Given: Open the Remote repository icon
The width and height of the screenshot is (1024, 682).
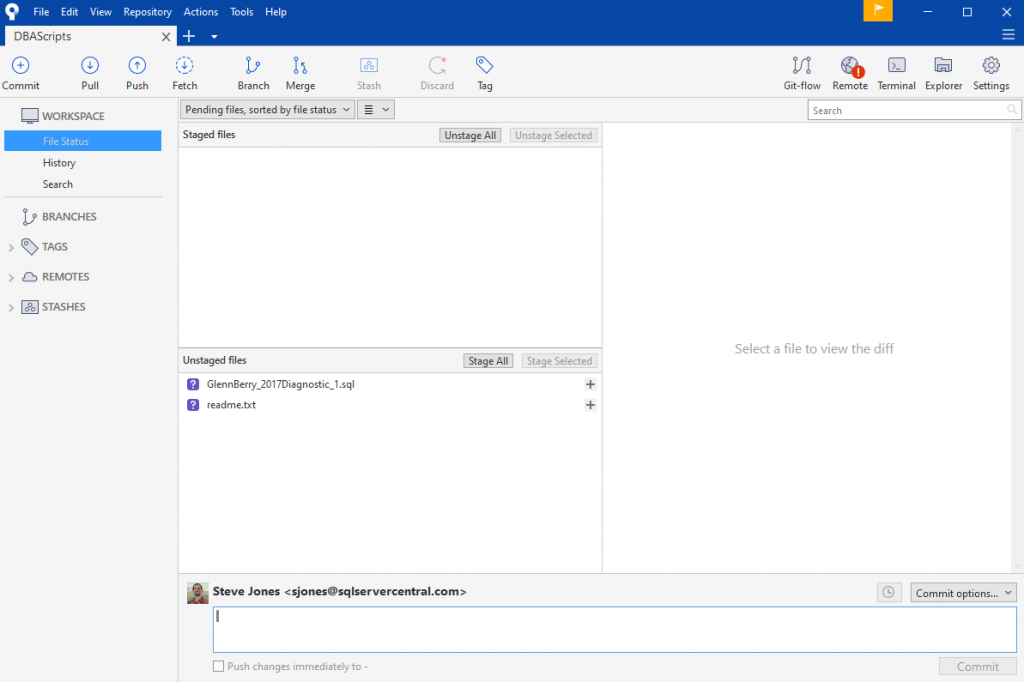Looking at the screenshot, I should 850,72.
